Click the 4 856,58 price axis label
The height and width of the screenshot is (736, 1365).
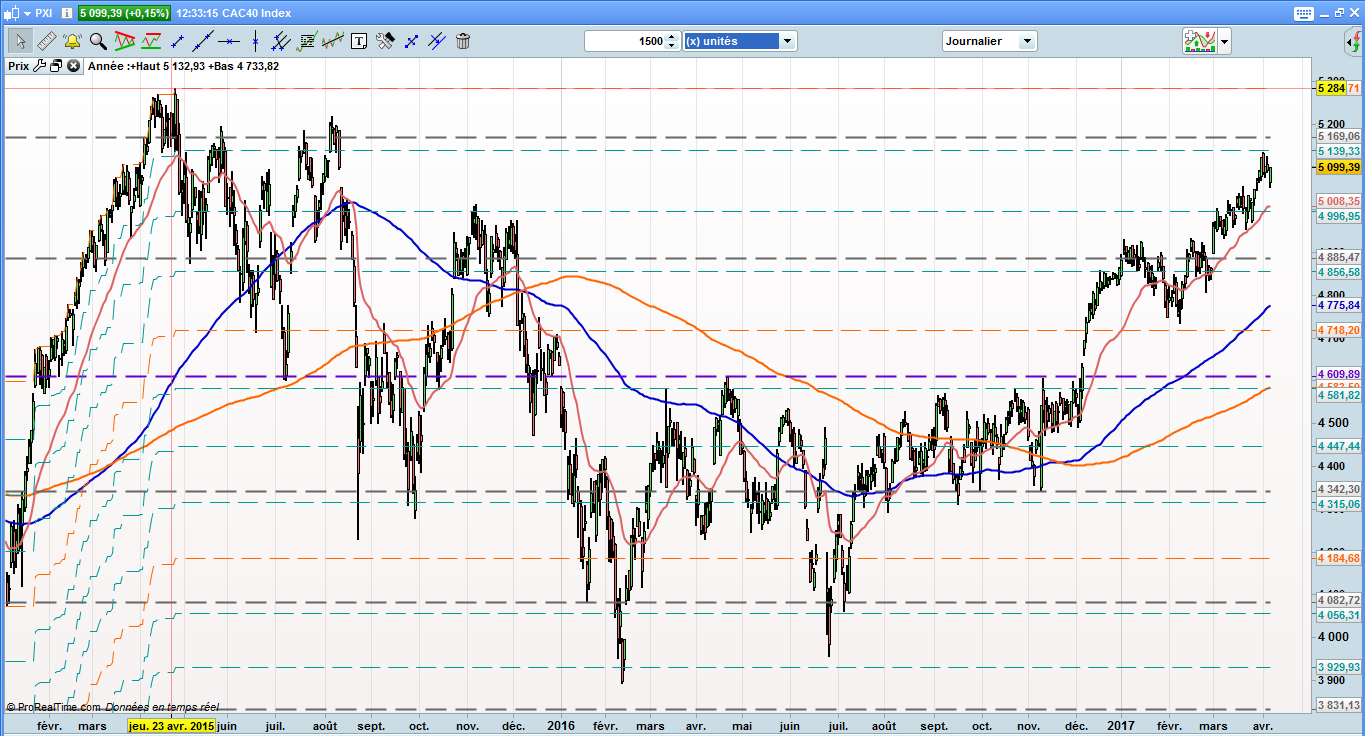click(x=1339, y=272)
